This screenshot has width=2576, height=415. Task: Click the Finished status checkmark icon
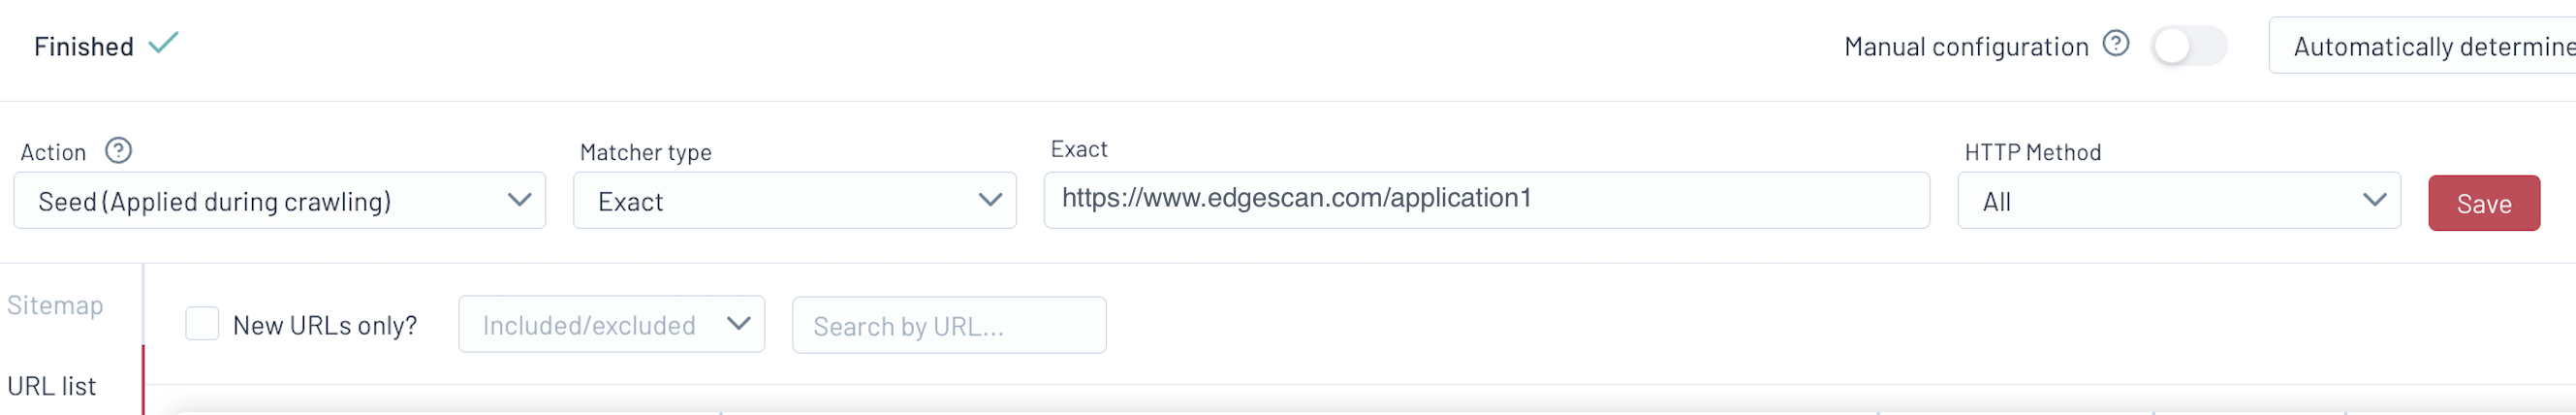pyautogui.click(x=163, y=44)
